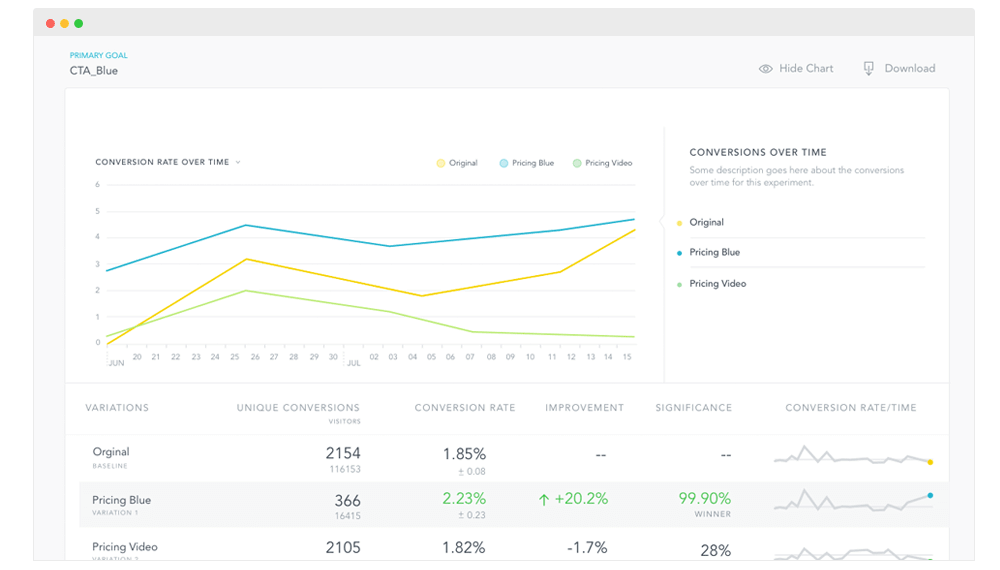Toggle Pricing Blue series in chart legend
The image size is (1000, 570).
(526, 163)
